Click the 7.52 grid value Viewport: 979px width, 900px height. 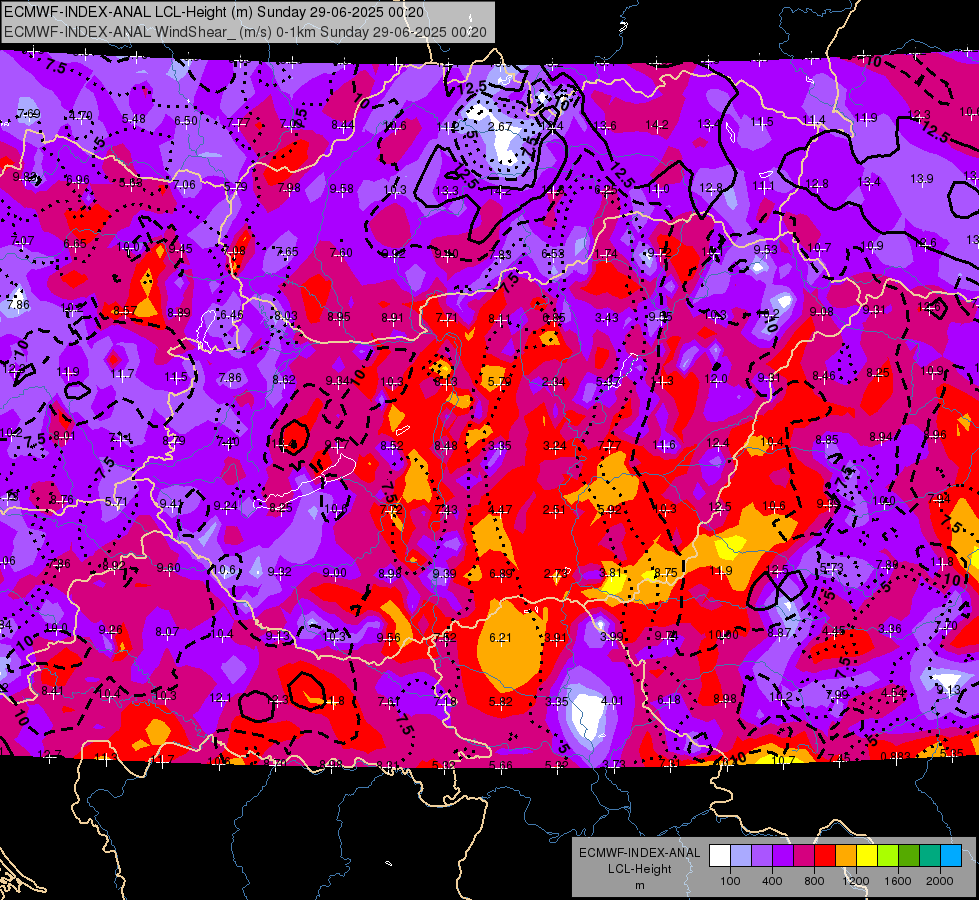pyautogui.click(x=445, y=638)
